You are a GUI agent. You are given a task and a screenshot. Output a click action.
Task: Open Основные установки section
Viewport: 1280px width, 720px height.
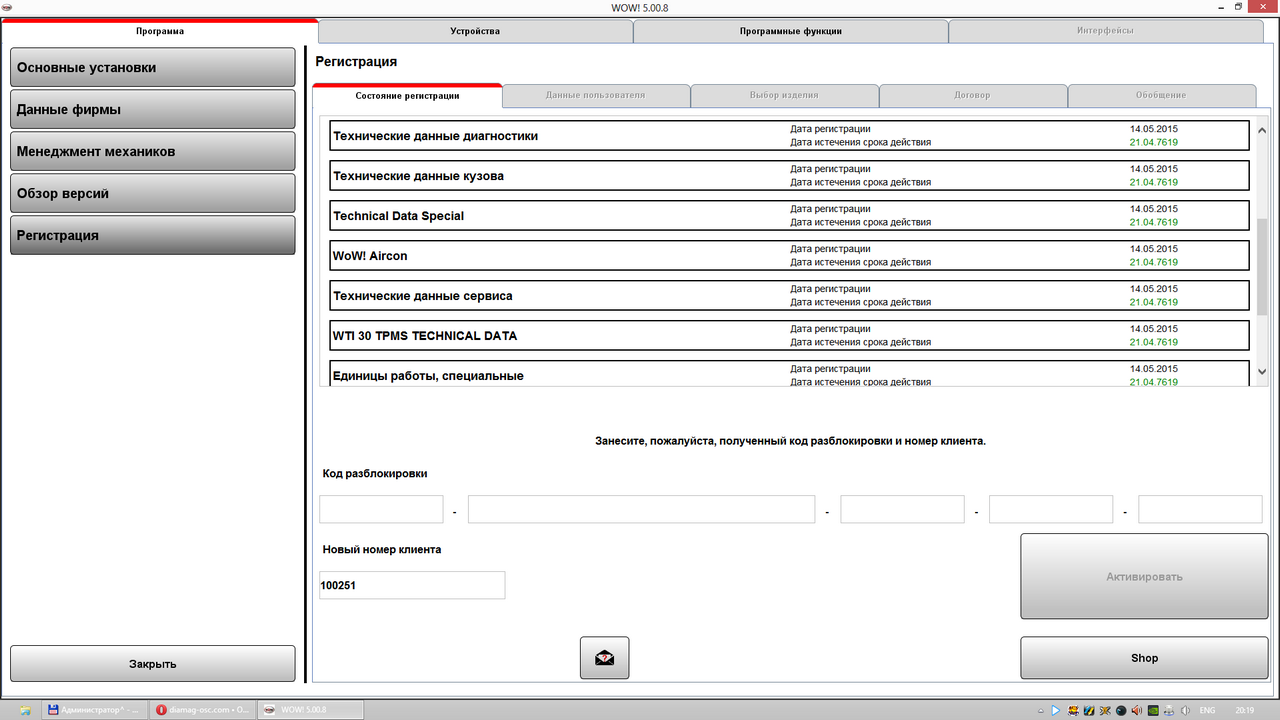pyautogui.click(x=153, y=68)
